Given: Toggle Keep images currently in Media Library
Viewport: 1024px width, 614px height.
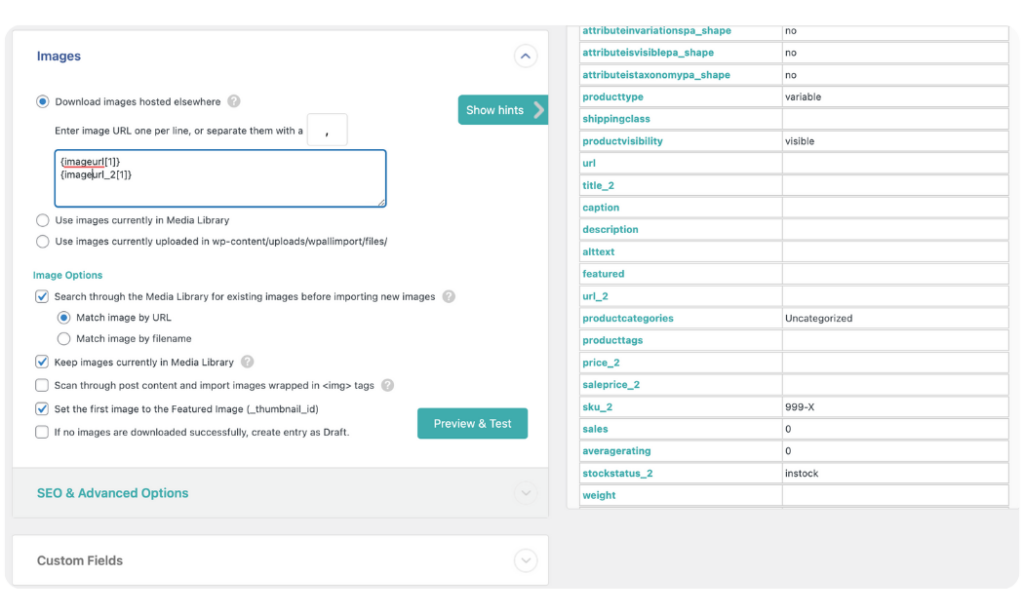Looking at the screenshot, I should pyautogui.click(x=42, y=362).
